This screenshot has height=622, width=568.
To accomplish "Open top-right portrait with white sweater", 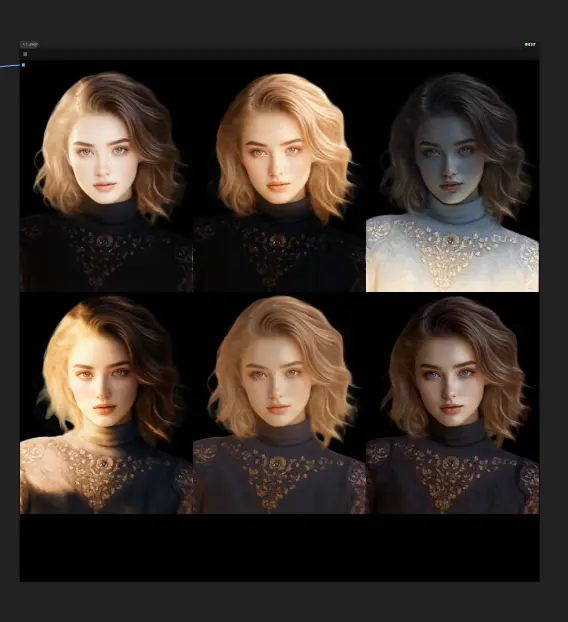I will point(453,176).
